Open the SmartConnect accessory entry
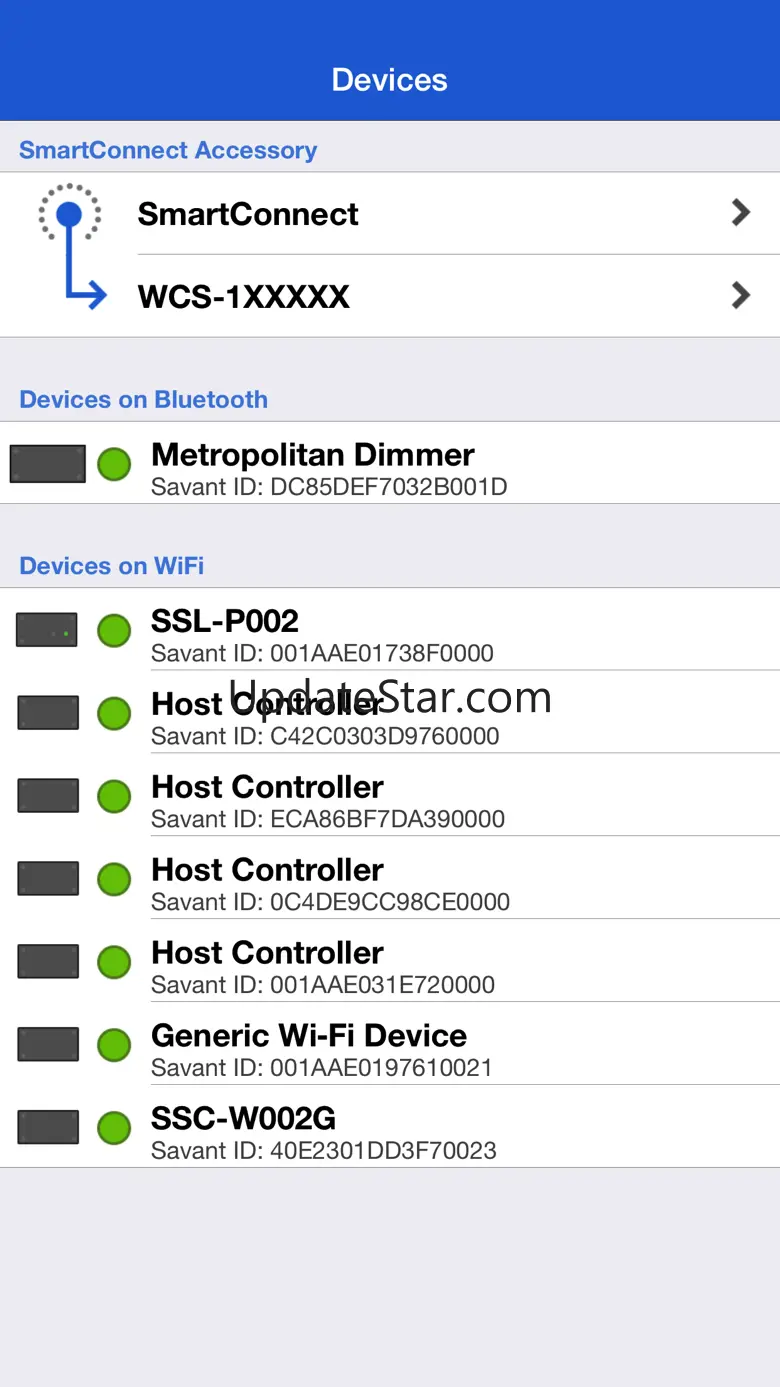This screenshot has height=1387, width=780. point(248,214)
